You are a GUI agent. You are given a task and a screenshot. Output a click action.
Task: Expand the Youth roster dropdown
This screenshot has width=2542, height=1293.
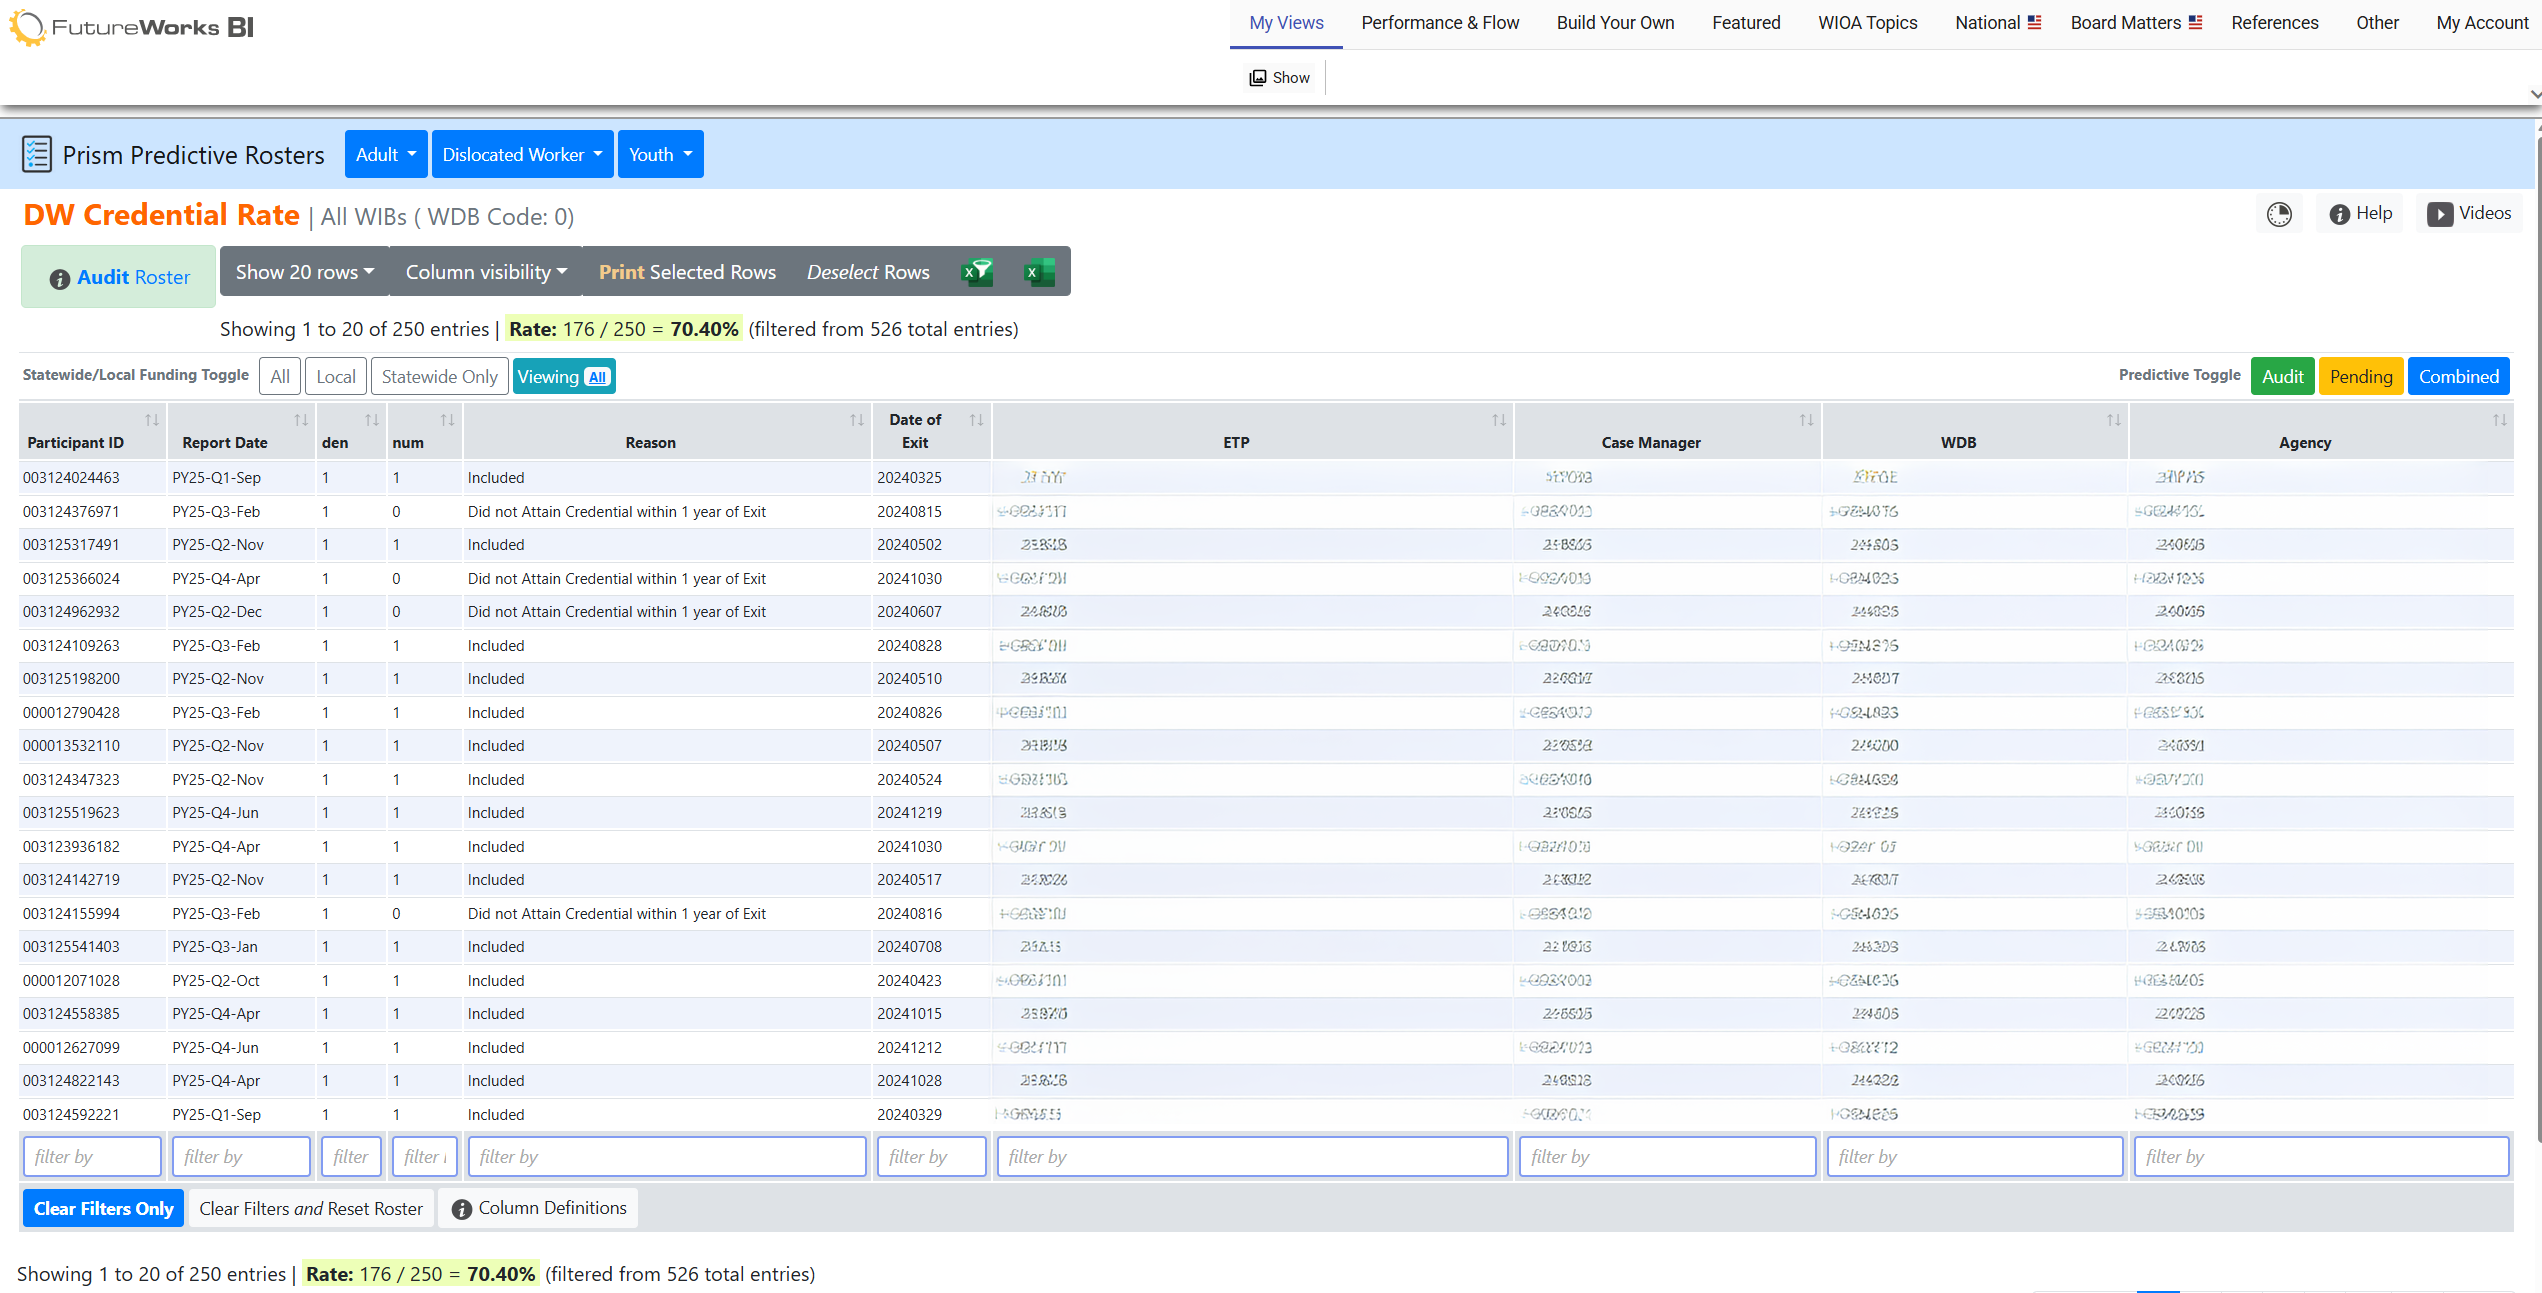pyautogui.click(x=661, y=154)
